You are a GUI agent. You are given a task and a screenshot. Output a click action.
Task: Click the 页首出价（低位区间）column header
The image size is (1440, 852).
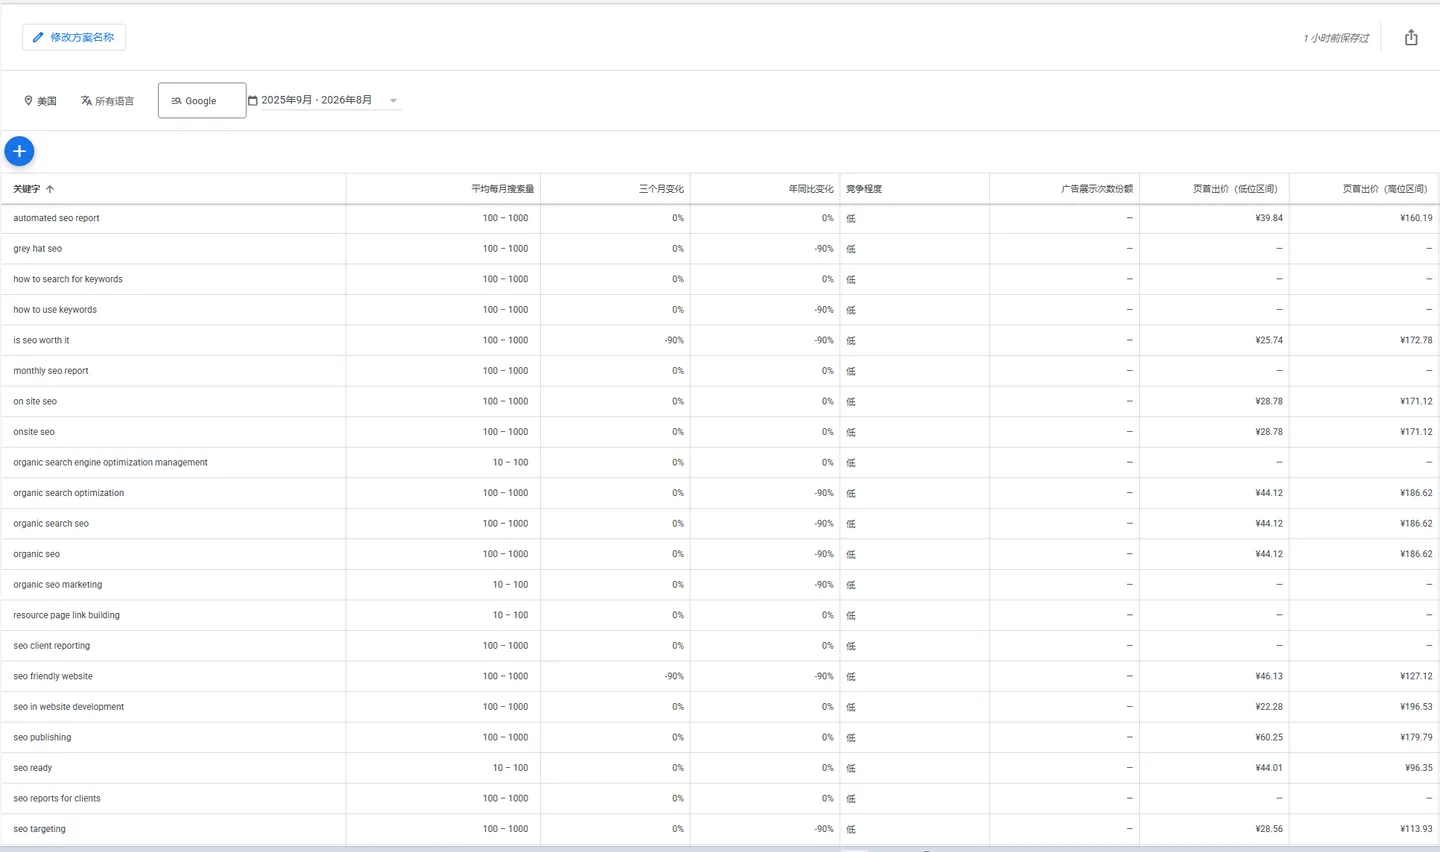1235,189
